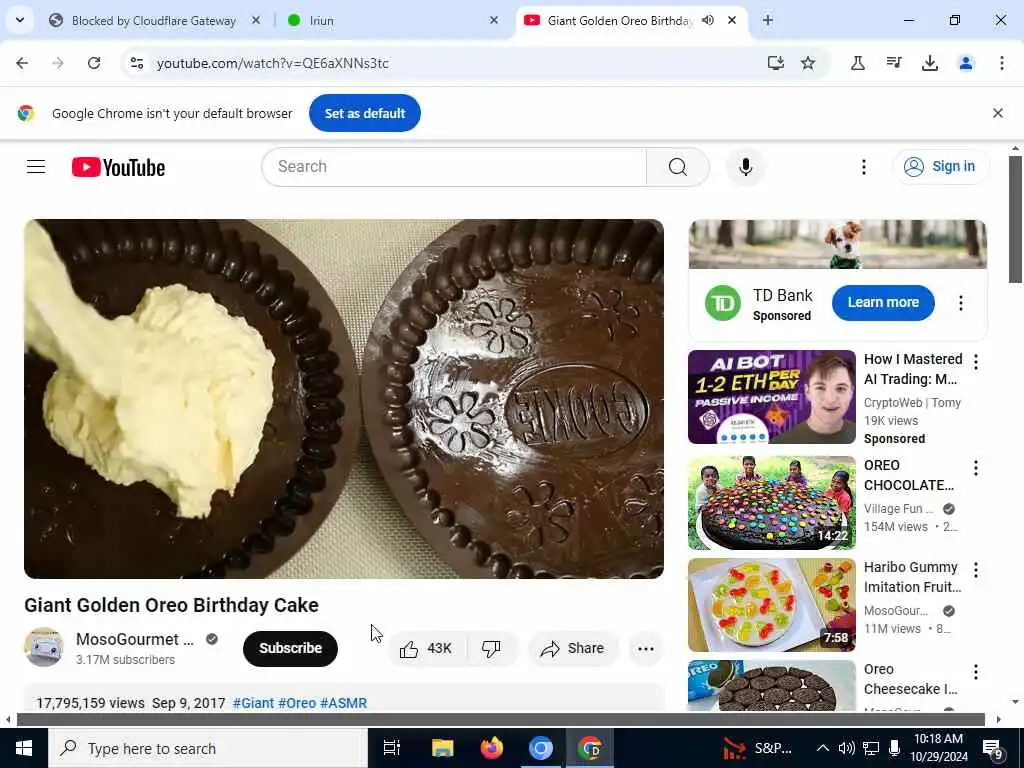The width and height of the screenshot is (1024, 768).
Task: Open the Windows Start menu
Action: pyautogui.click(x=24, y=748)
